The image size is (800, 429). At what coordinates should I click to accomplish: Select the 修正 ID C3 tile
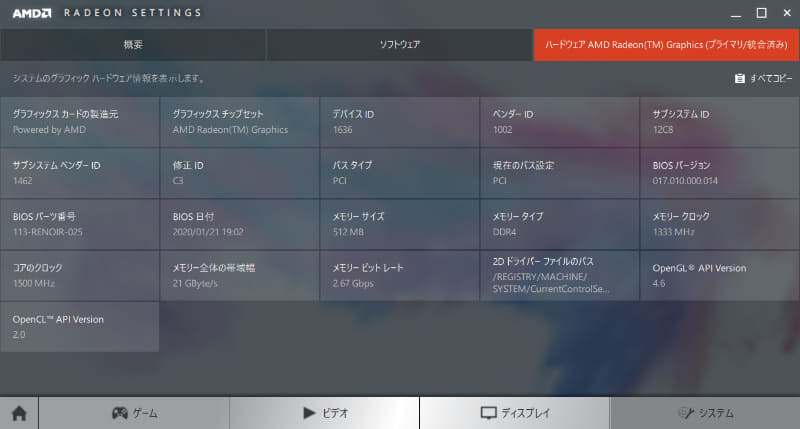239,173
